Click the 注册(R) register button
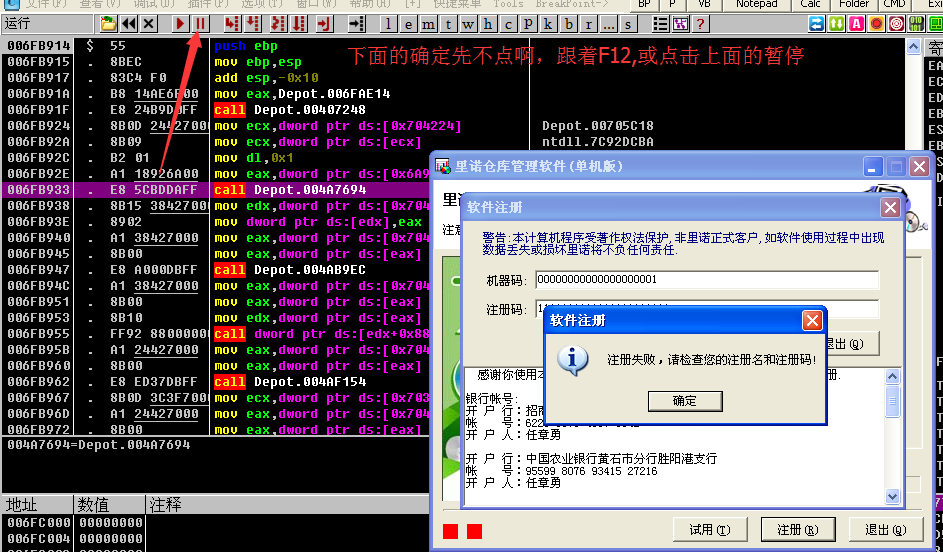Viewport: 943px width, 552px height. (x=797, y=530)
